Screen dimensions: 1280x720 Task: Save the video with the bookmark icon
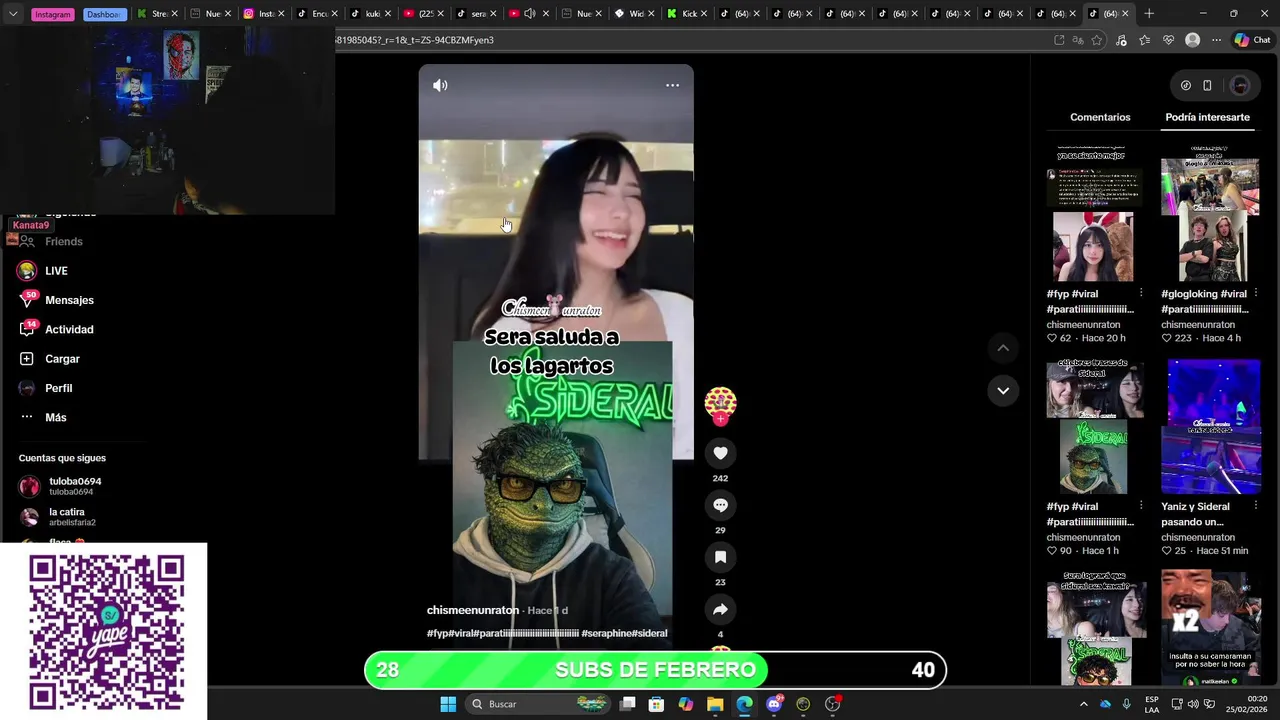(720, 557)
